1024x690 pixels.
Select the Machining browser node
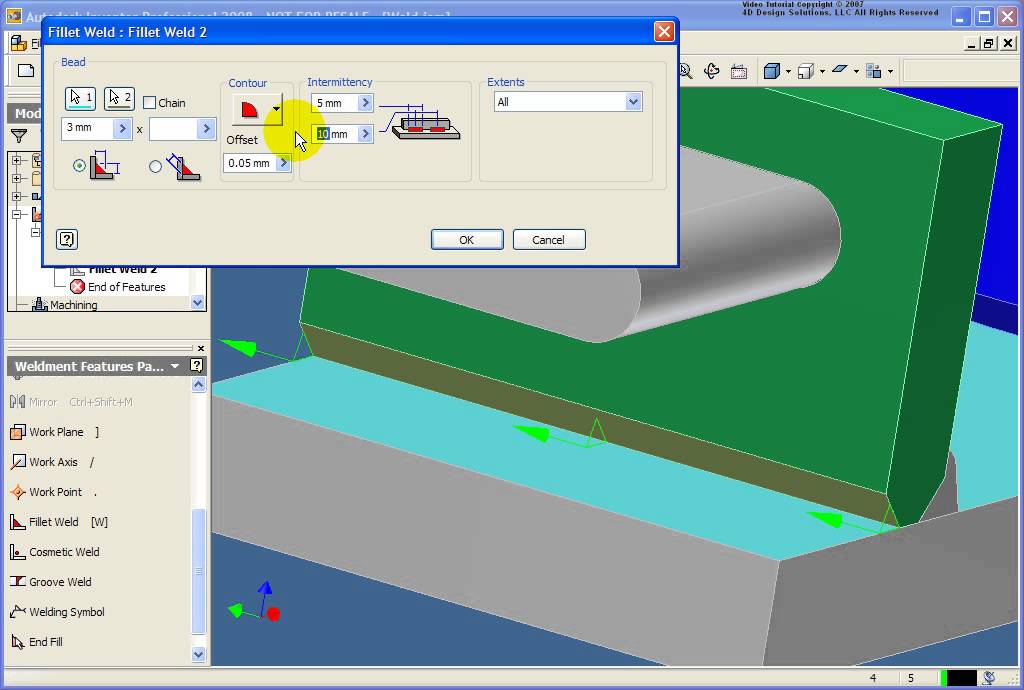point(73,305)
